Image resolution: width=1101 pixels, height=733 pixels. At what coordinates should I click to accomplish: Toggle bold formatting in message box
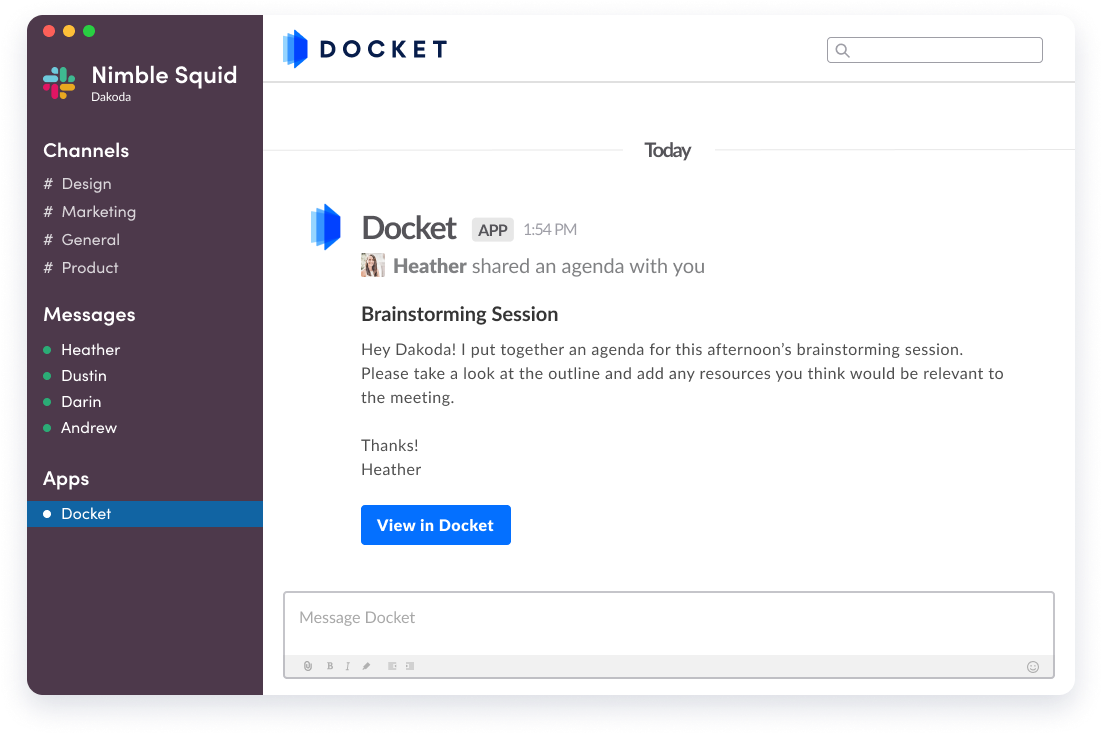(x=329, y=666)
